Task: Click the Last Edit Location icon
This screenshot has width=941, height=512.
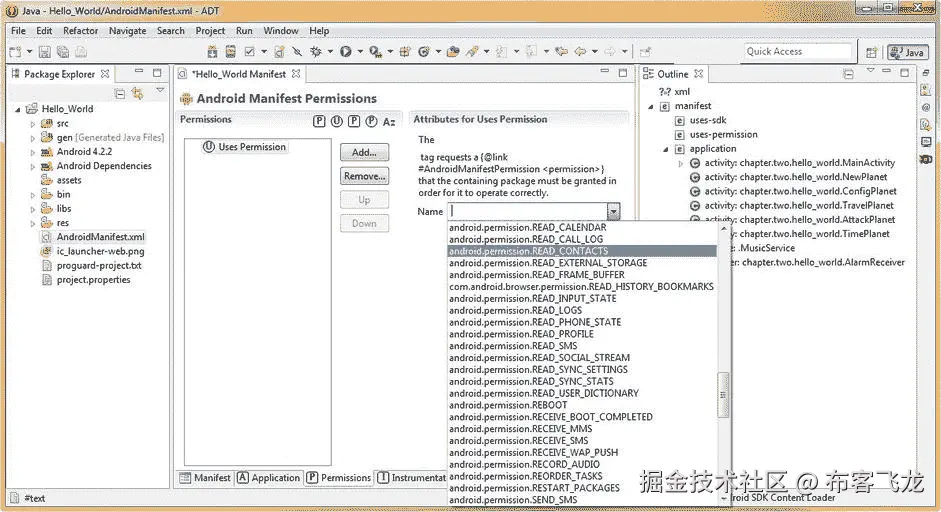Action: 561,52
